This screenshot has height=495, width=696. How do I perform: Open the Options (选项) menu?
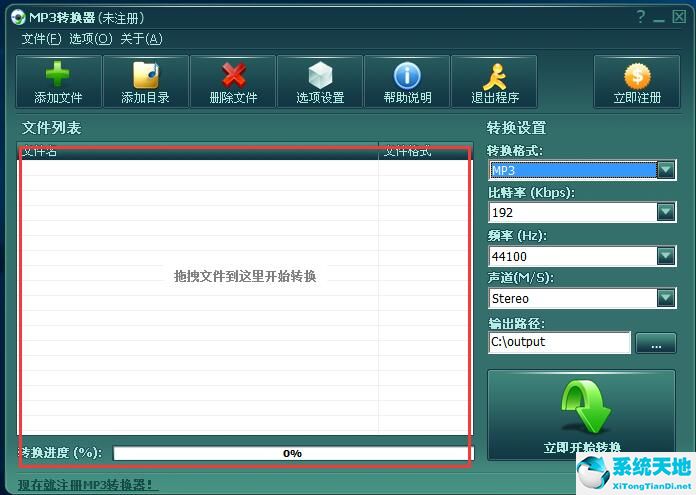[91, 39]
